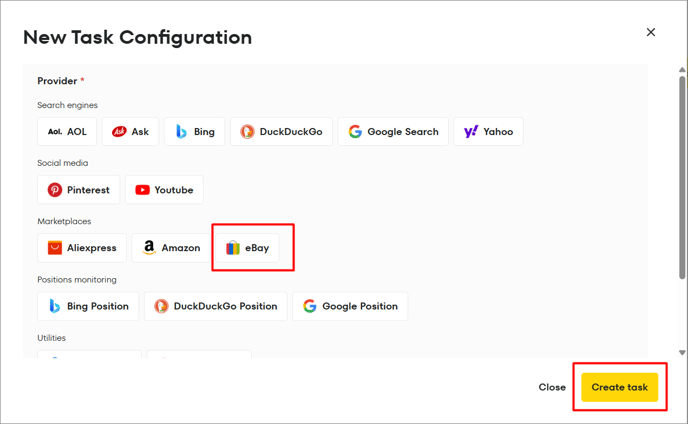This screenshot has width=688, height=424.
Task: Pick the Bing Position provider
Action: 88,306
